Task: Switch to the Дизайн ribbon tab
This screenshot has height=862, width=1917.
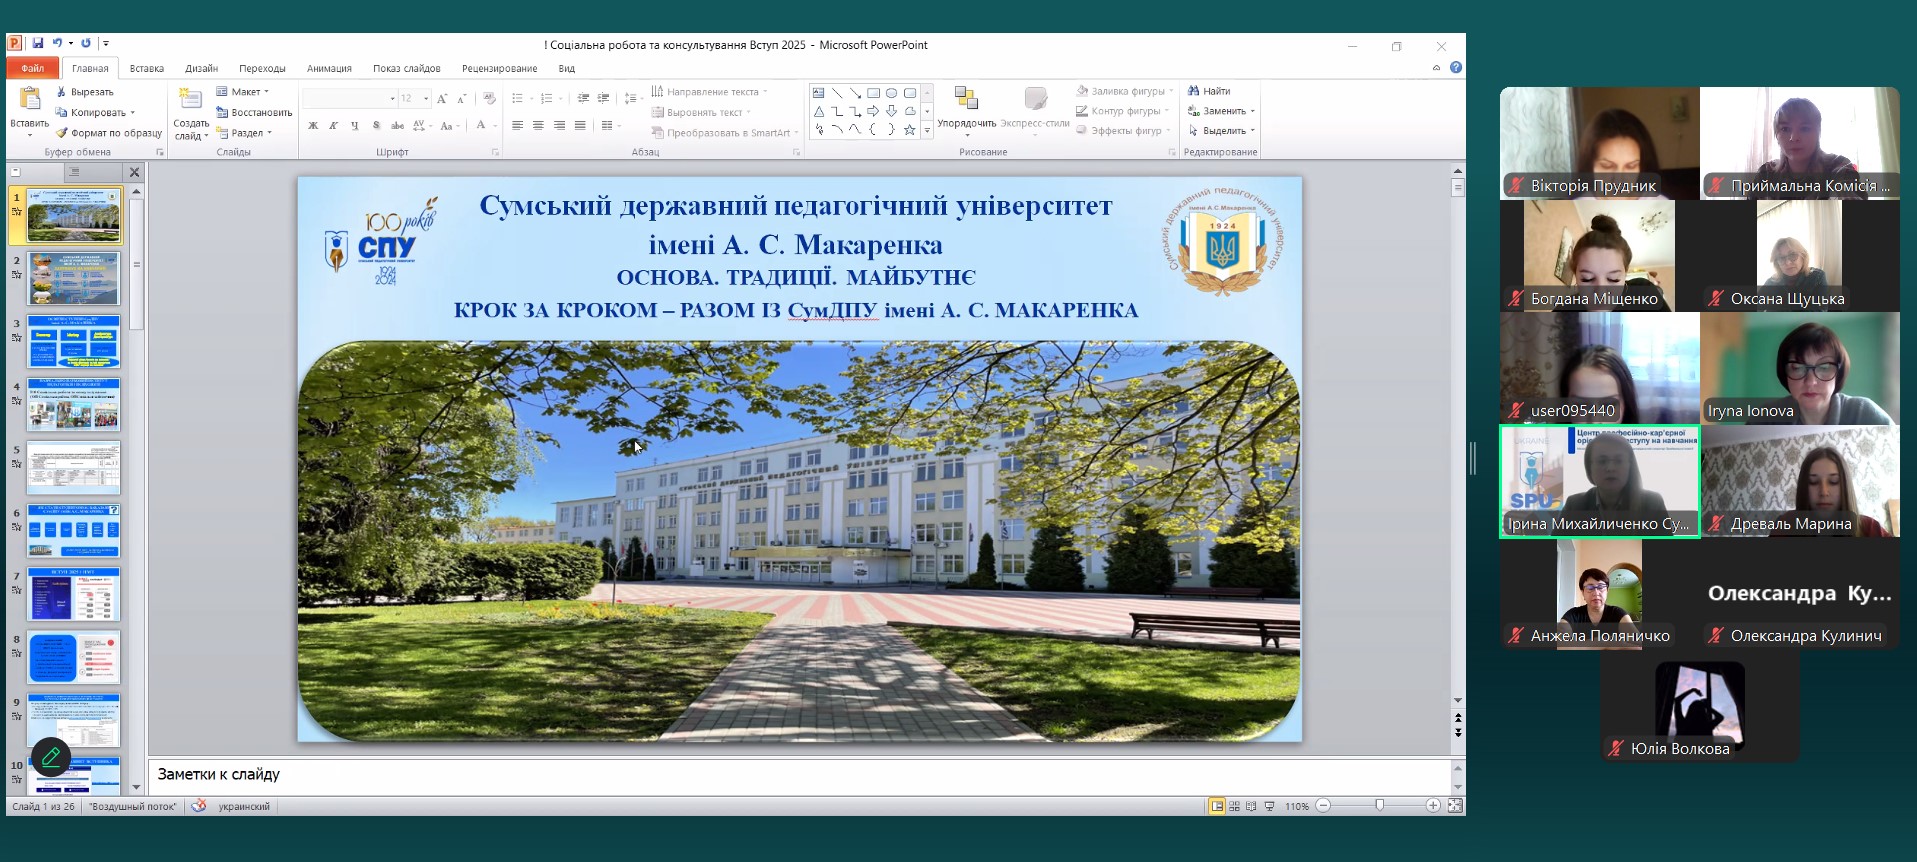Action: tap(201, 68)
